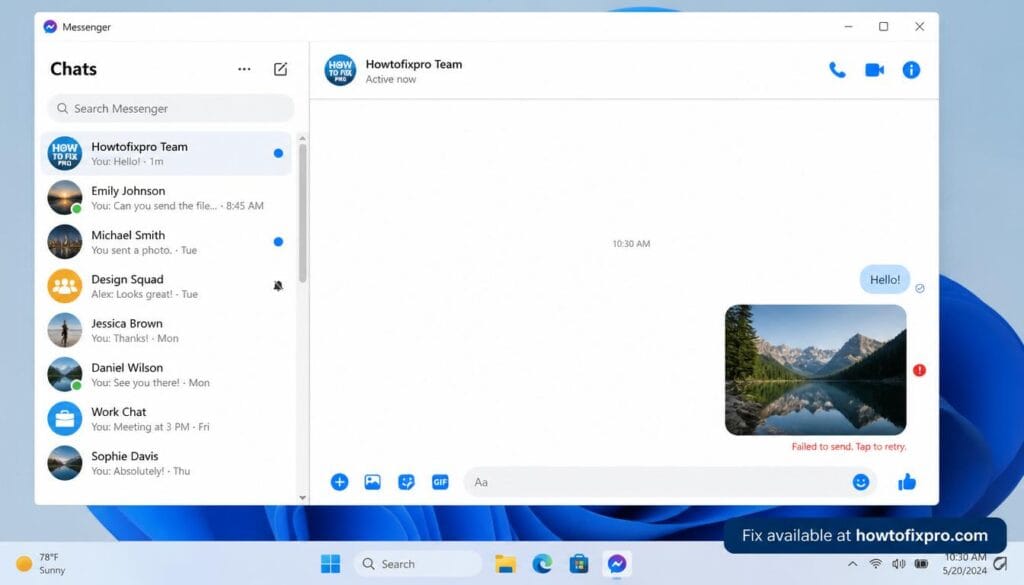Open Daniel Wilson conversation
The image size is (1024, 585).
(x=167, y=375)
